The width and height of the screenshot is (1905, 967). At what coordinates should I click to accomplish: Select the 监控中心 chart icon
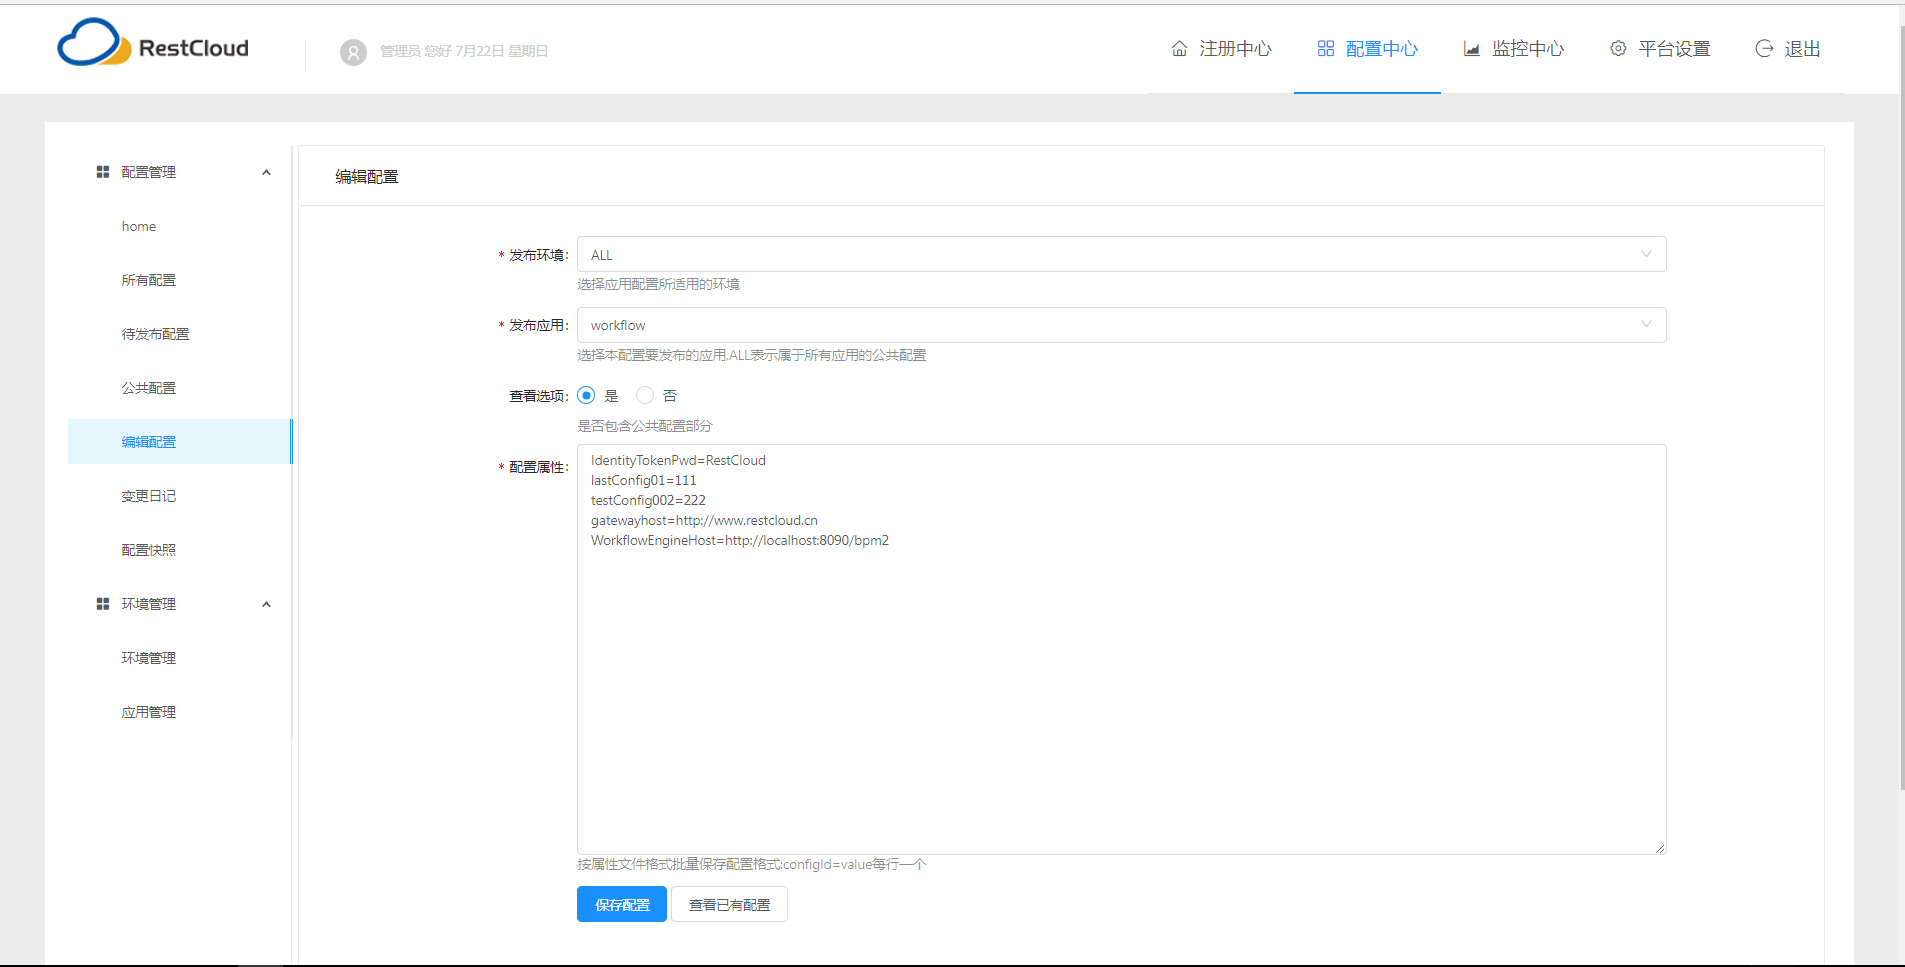click(x=1471, y=47)
